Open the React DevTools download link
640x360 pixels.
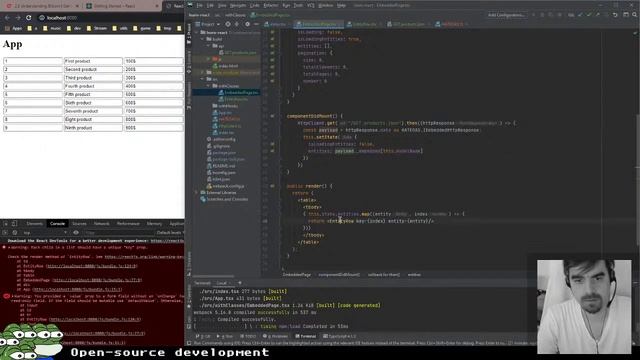pos(167,241)
